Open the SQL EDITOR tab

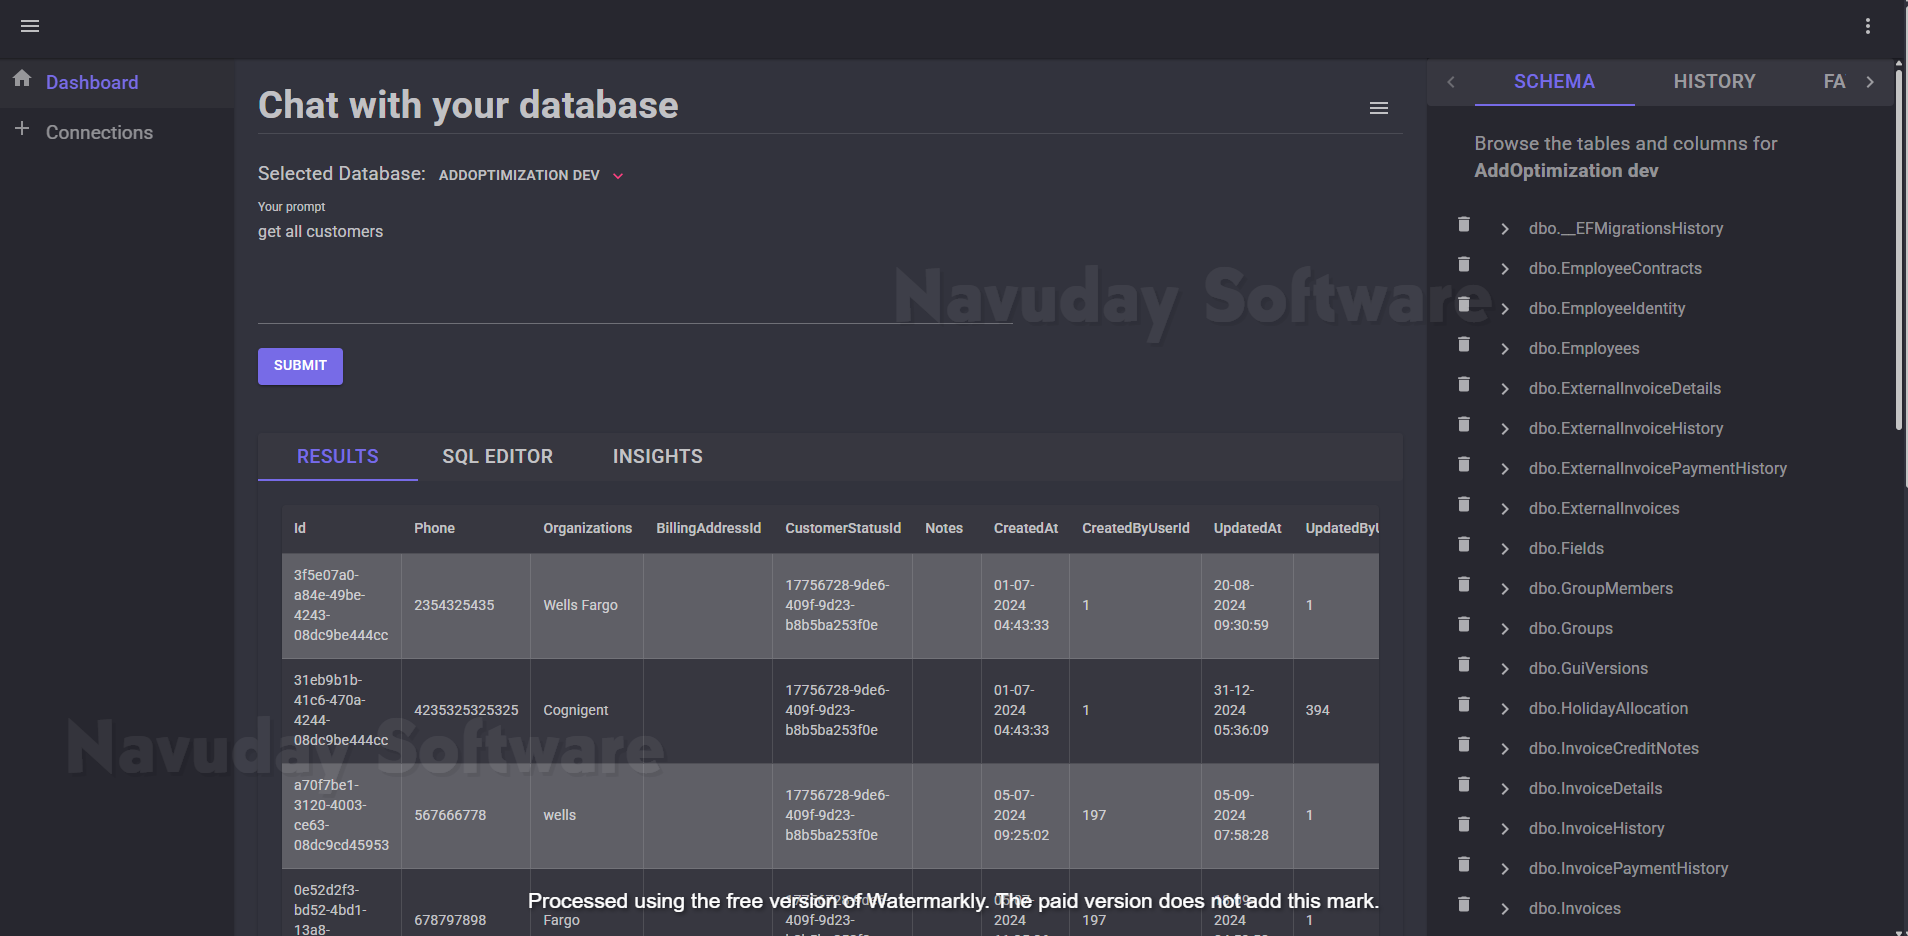497,457
